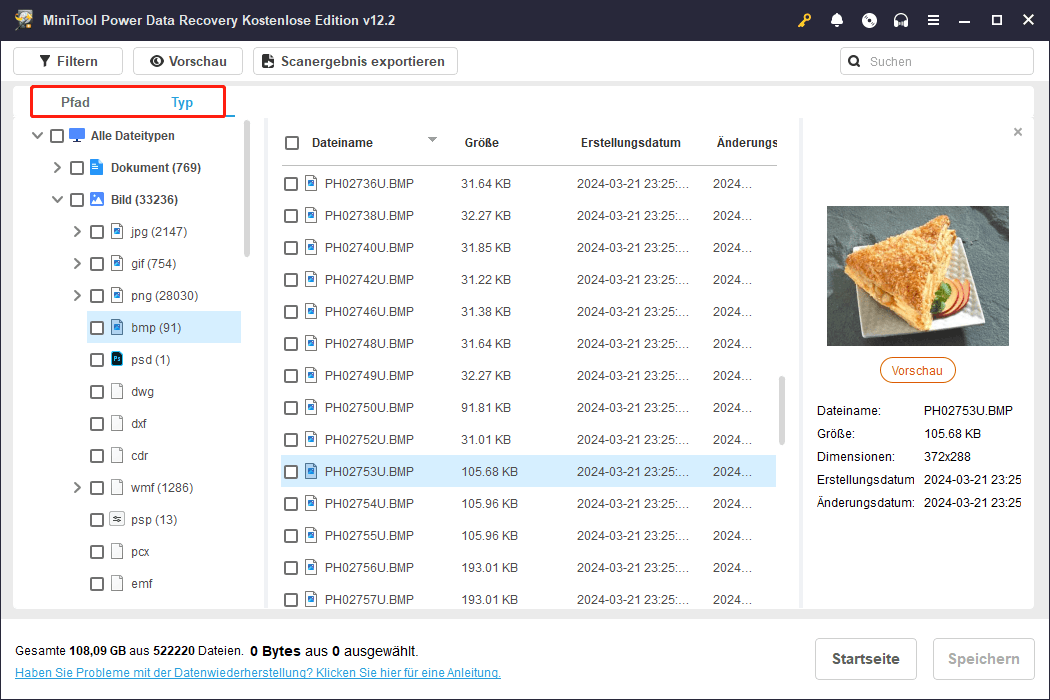This screenshot has width=1050, height=700.
Task: Click the MiniTool app logo icon
Action: pos(24,19)
